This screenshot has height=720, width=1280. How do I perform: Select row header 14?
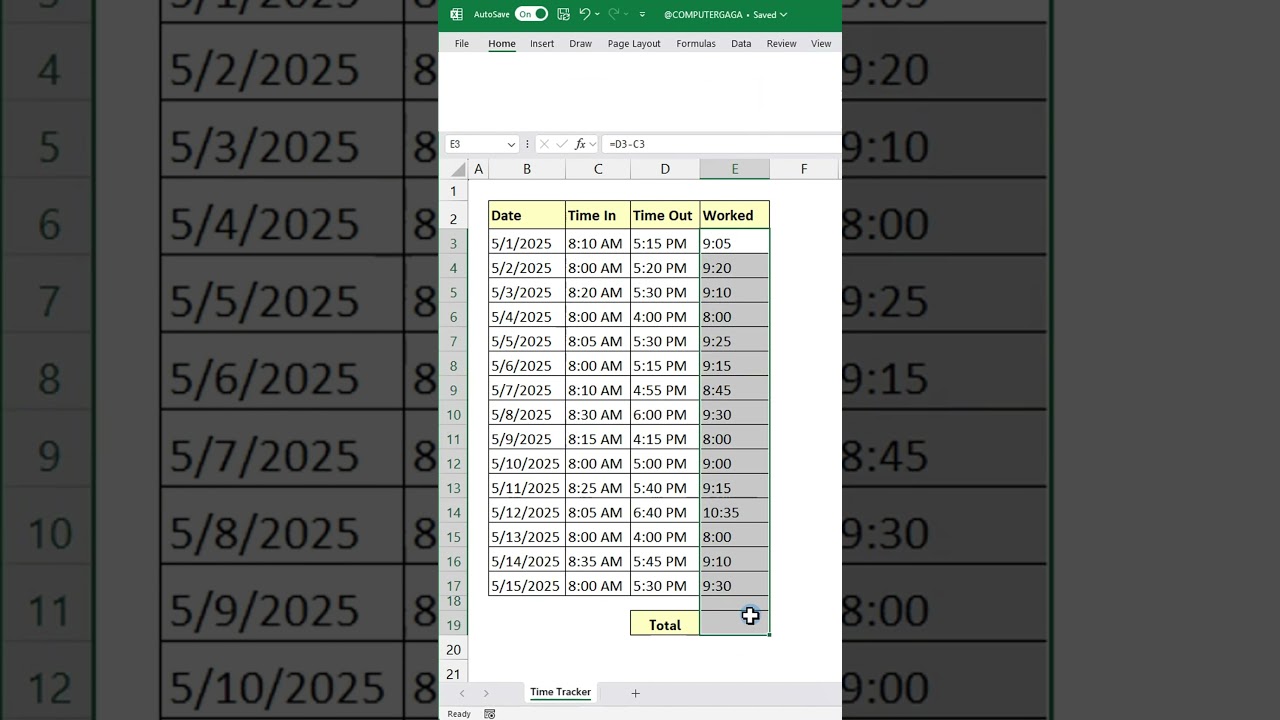point(453,513)
